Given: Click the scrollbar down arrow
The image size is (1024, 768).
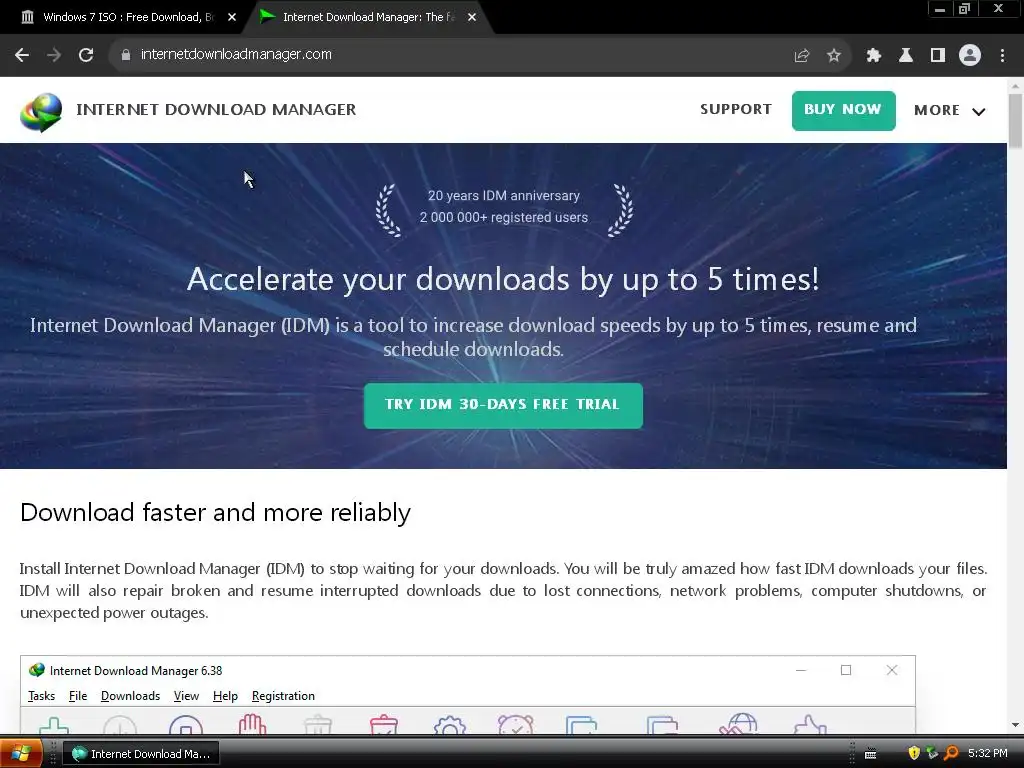Looking at the screenshot, I should 1015,724.
